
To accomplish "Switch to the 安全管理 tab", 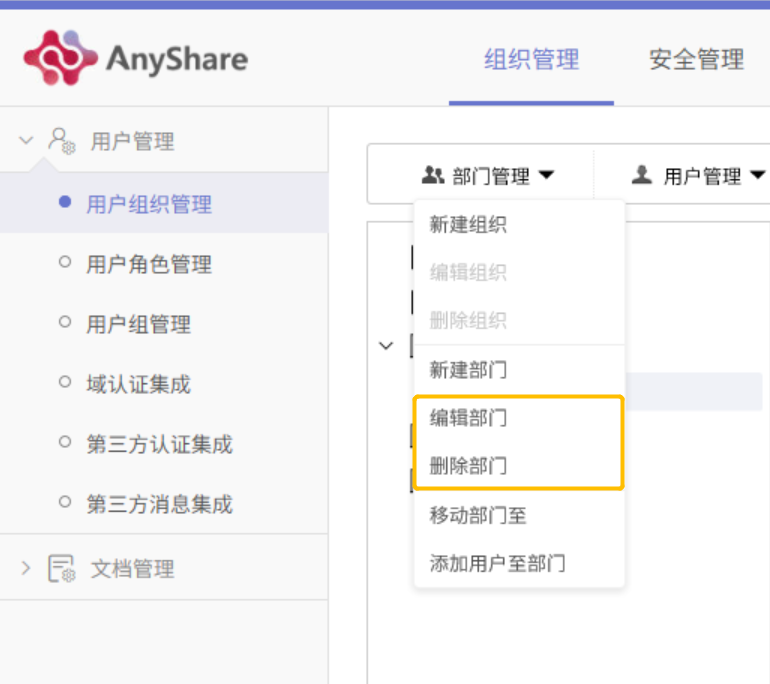I will coord(696,60).
